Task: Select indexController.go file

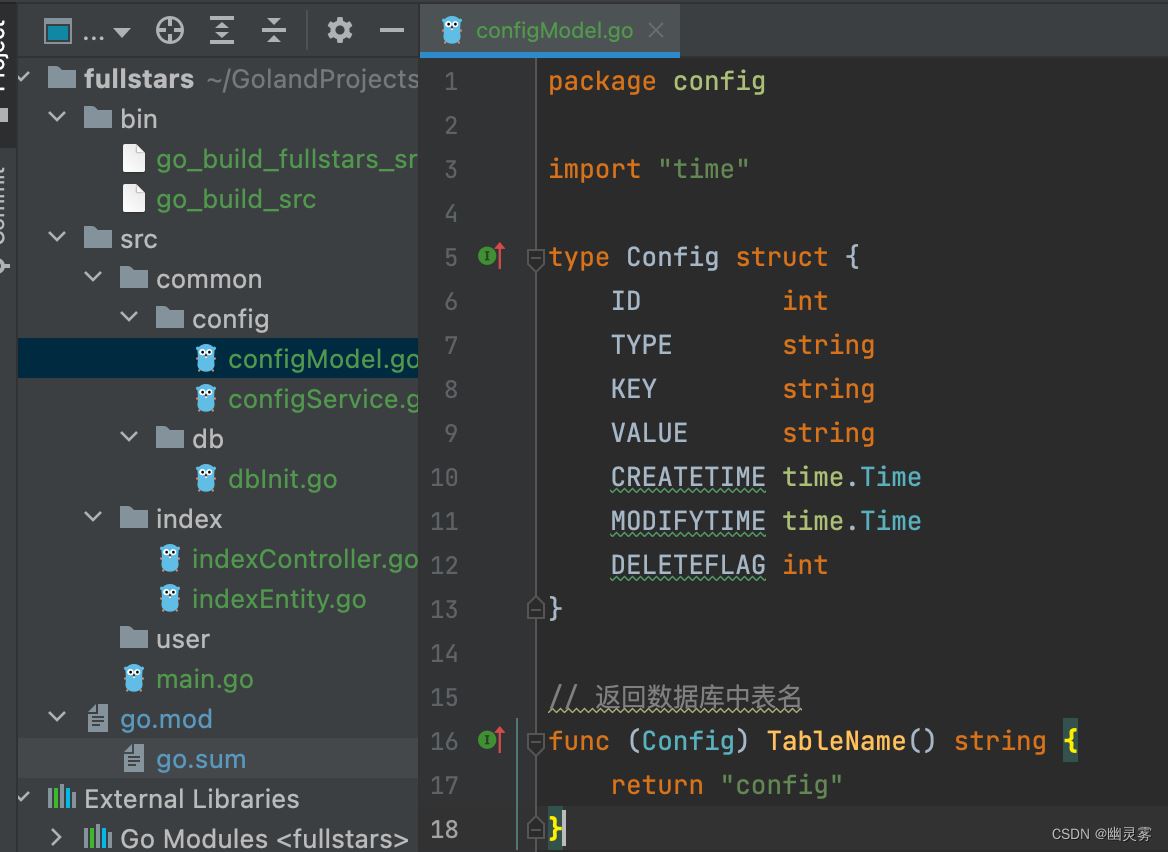Action: click(x=304, y=559)
